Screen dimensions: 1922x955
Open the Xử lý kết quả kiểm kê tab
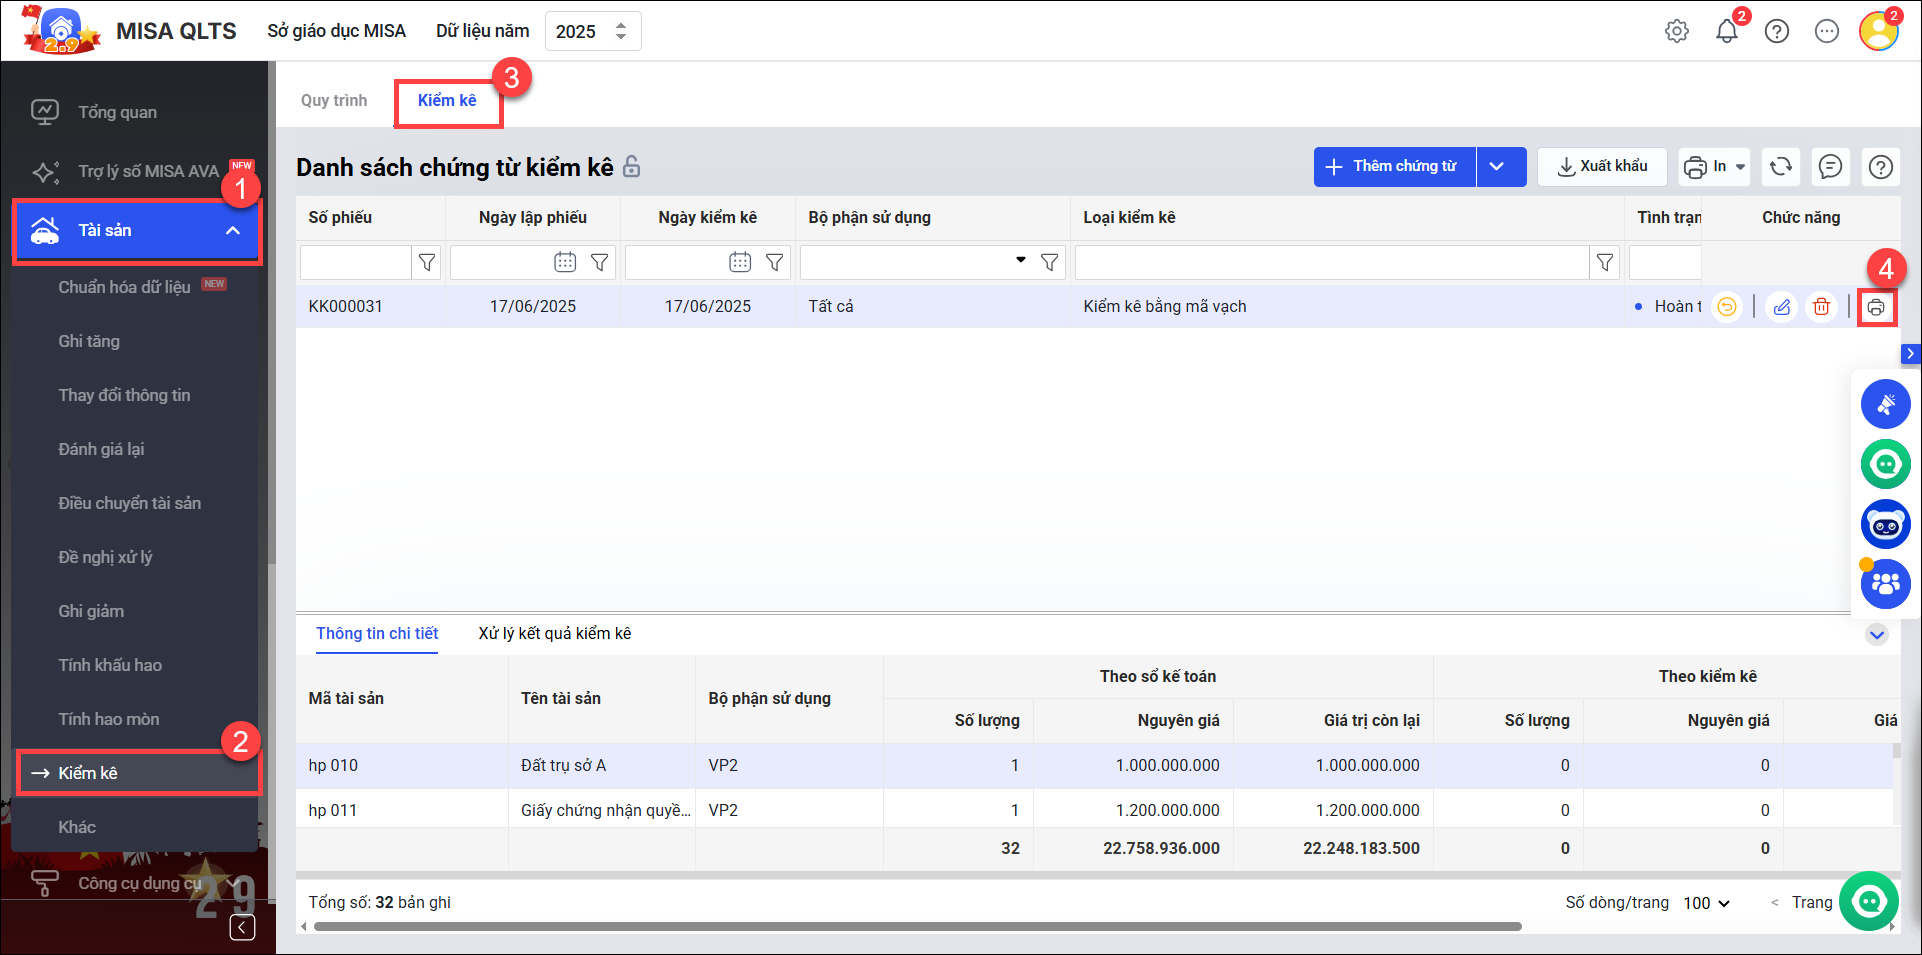554,634
